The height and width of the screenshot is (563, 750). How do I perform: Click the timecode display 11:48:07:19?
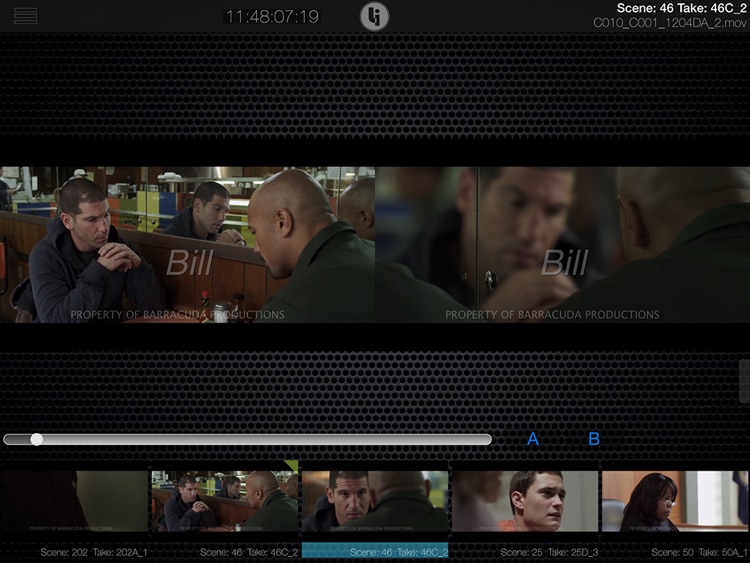point(272,17)
